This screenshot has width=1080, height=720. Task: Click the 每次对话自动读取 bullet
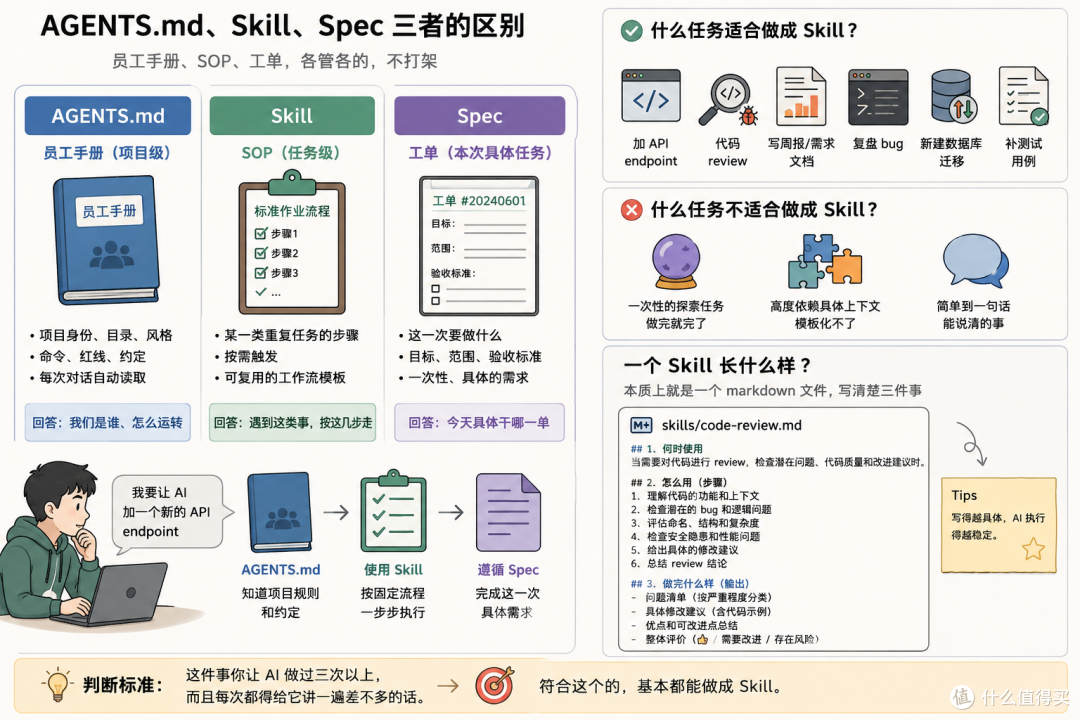click(x=87, y=378)
